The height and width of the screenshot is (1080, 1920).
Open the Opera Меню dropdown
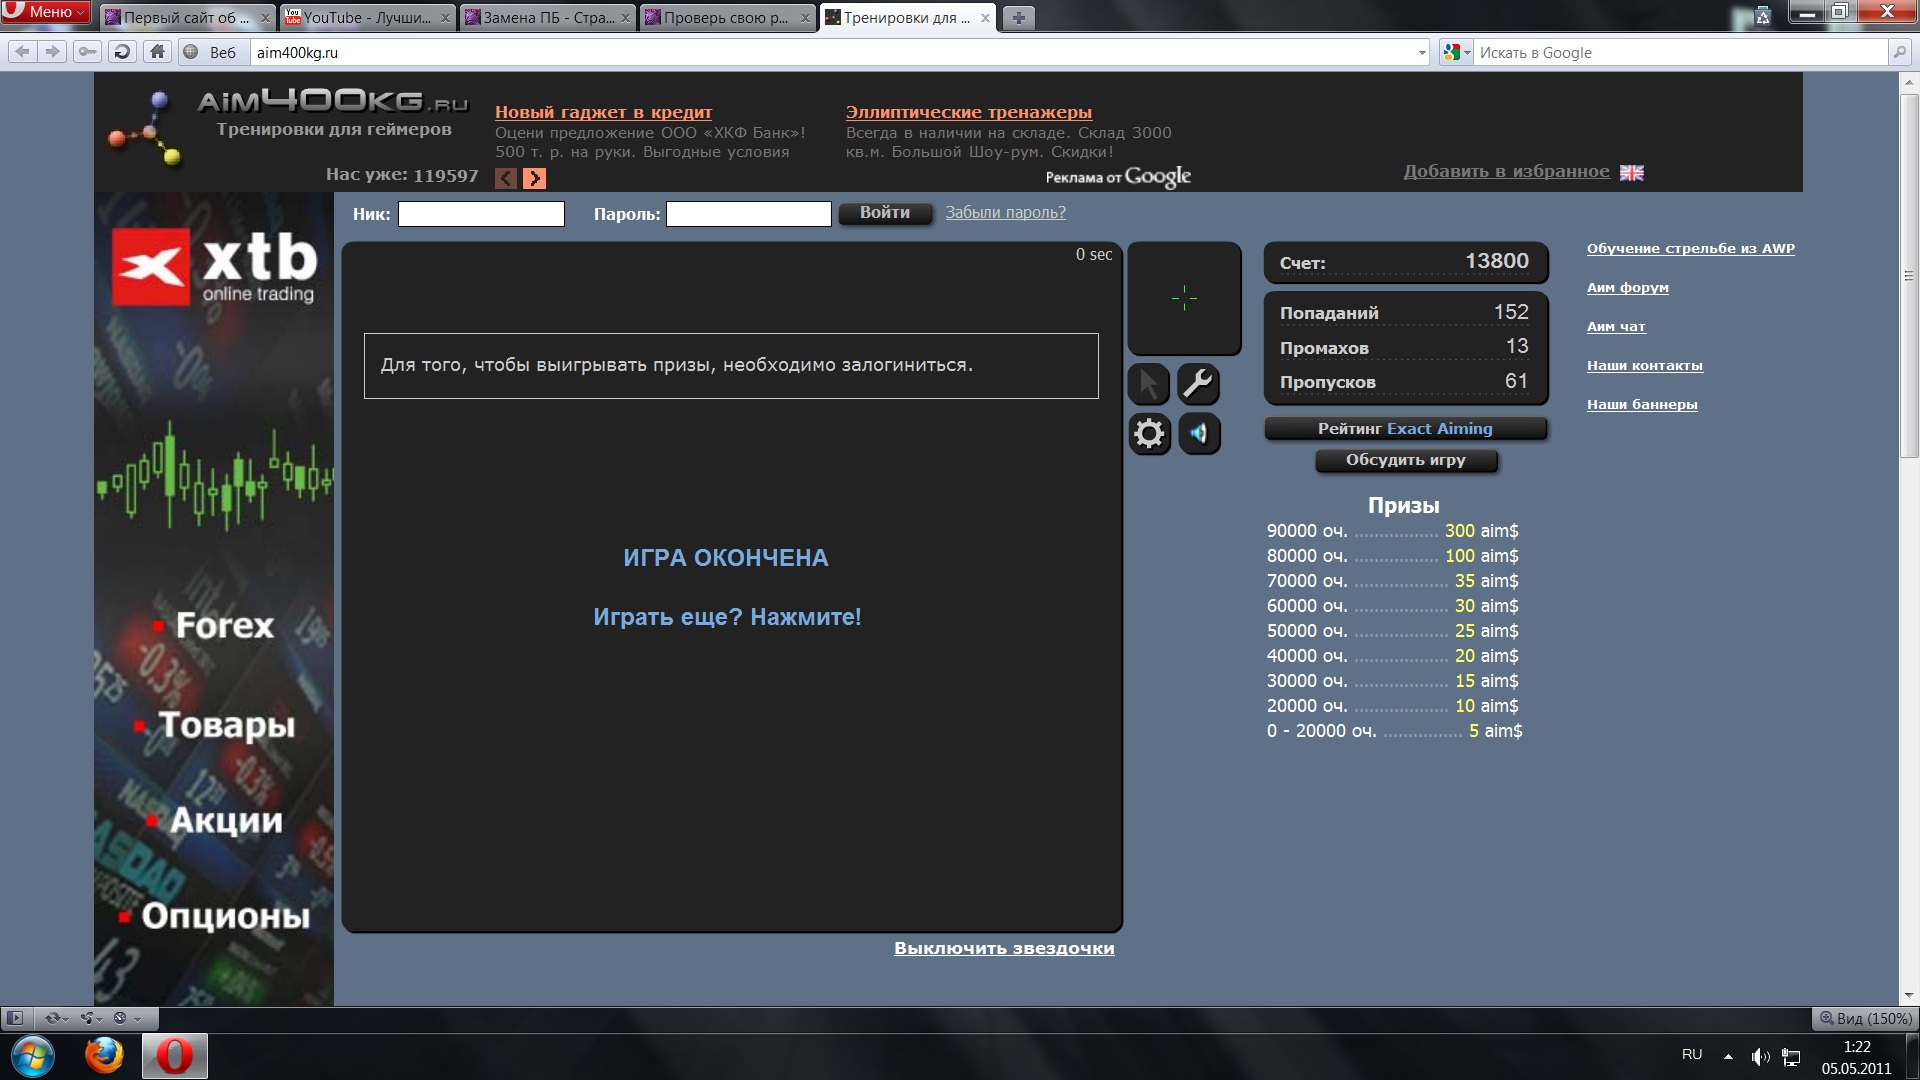click(46, 12)
